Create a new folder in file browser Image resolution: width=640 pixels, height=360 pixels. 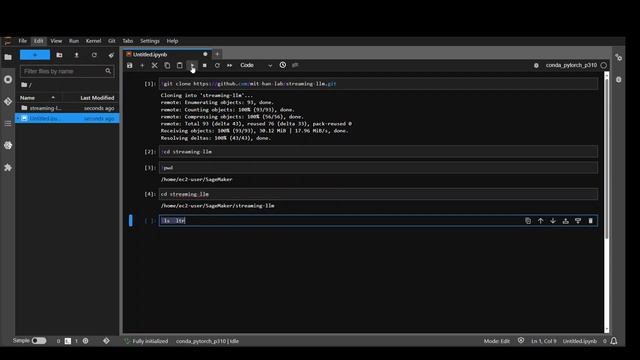pos(60,55)
